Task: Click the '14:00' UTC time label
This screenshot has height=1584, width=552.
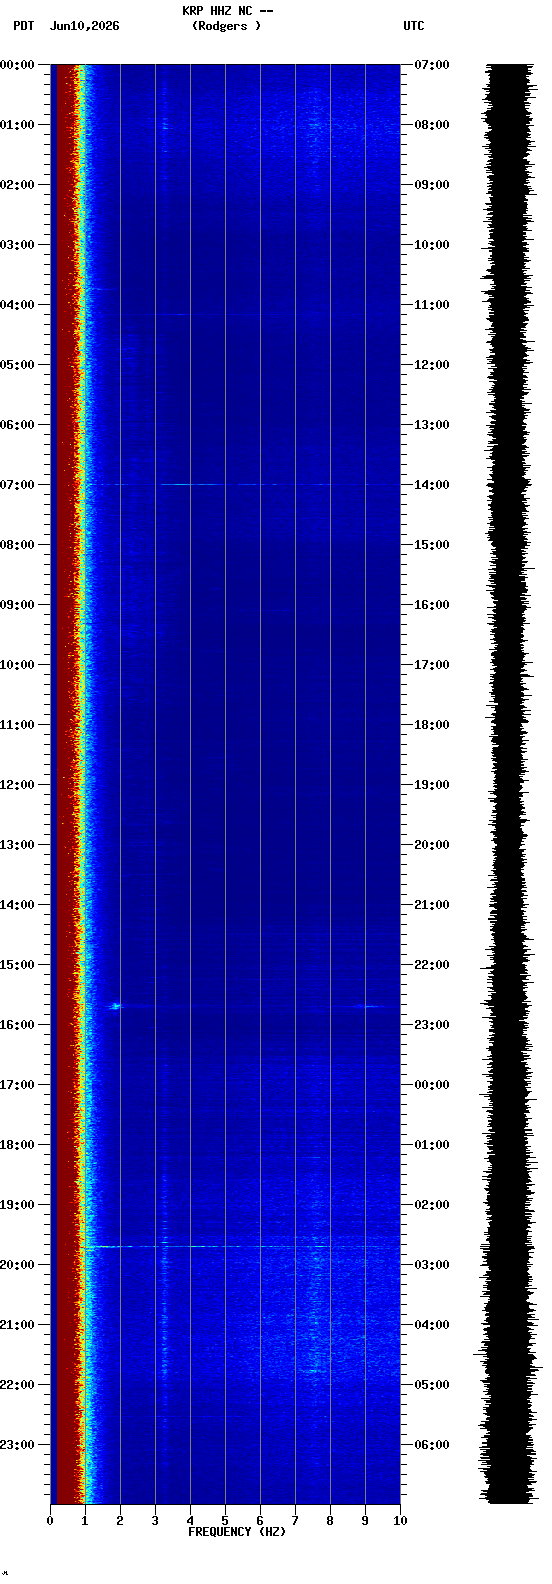Action: coord(432,485)
